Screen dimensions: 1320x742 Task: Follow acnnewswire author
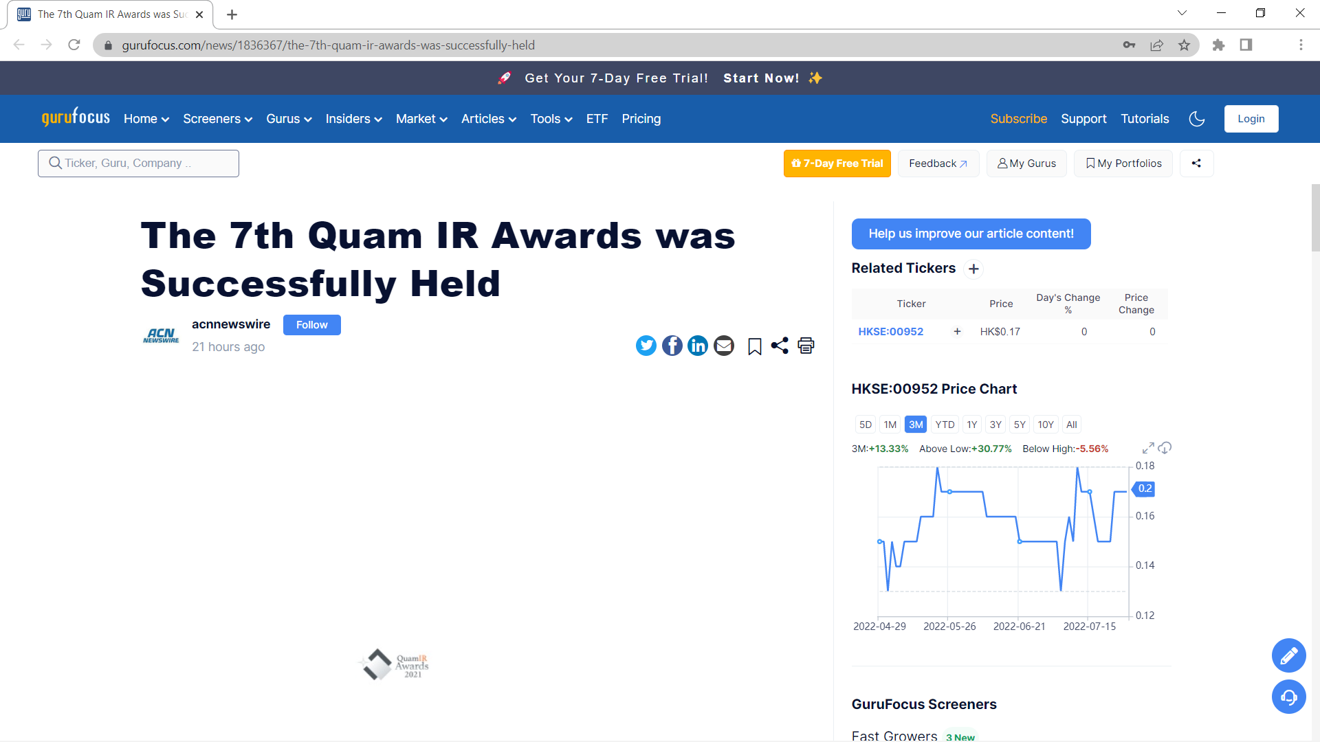pos(312,325)
